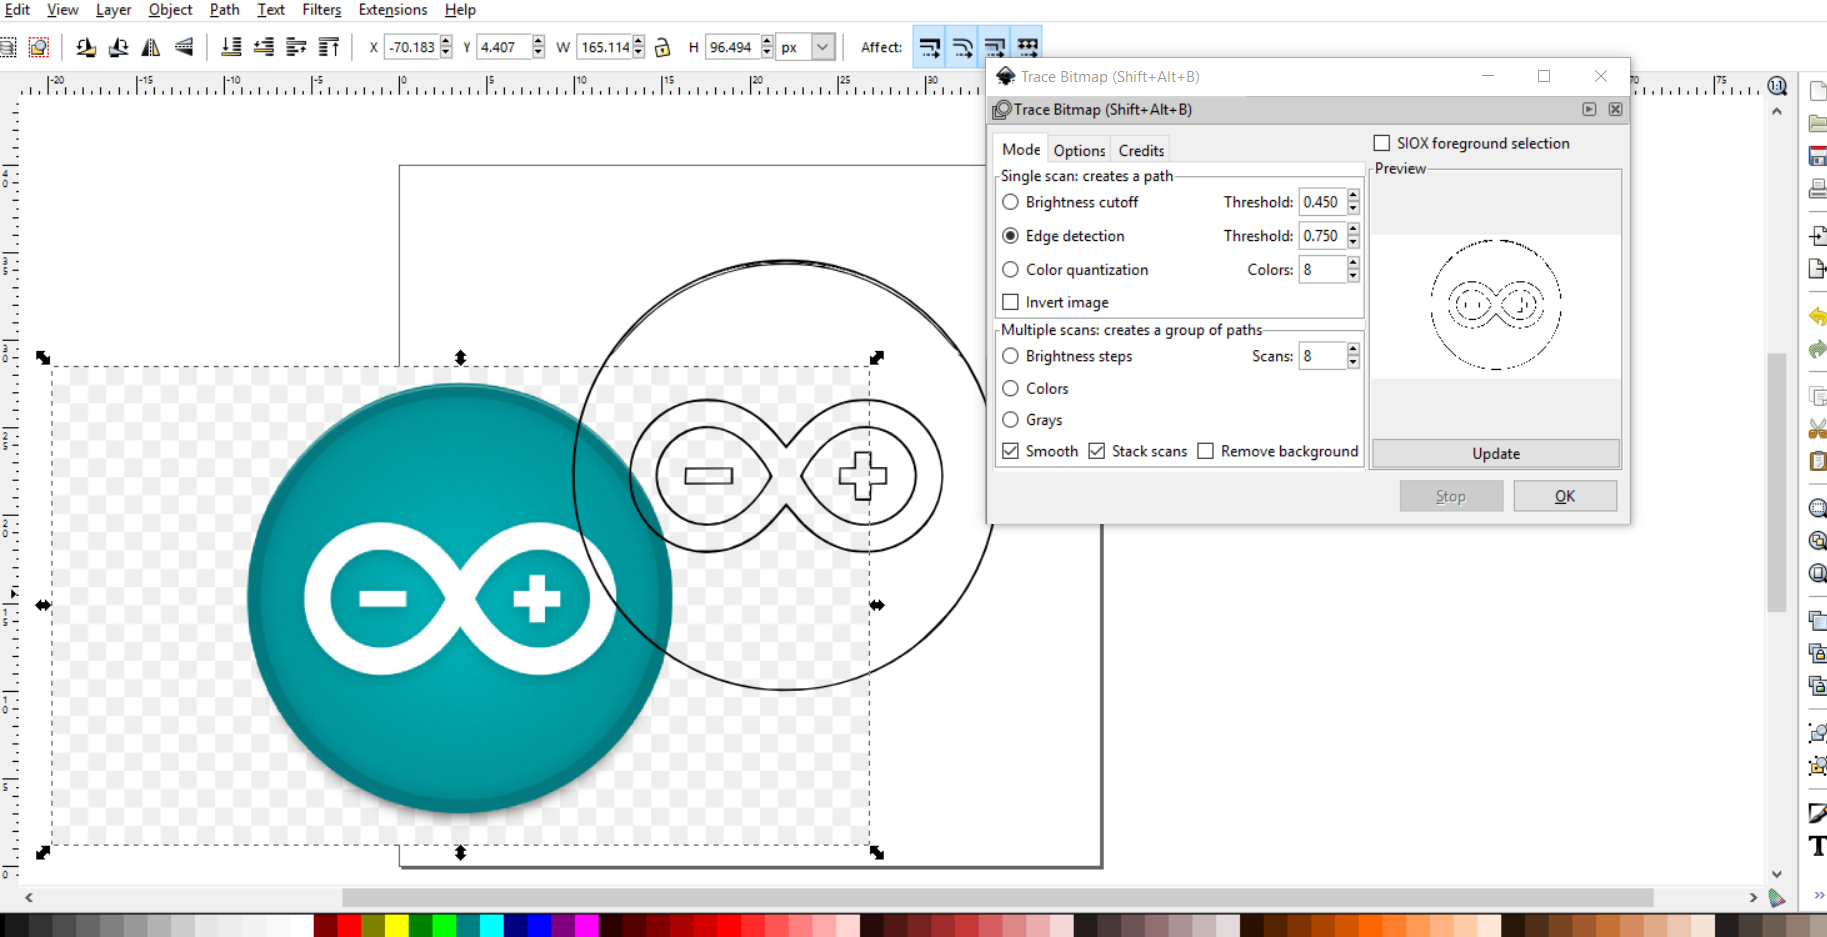1827x937 pixels.
Task: Click zoom 1:1 icon at ruler corner
Action: tap(1777, 86)
